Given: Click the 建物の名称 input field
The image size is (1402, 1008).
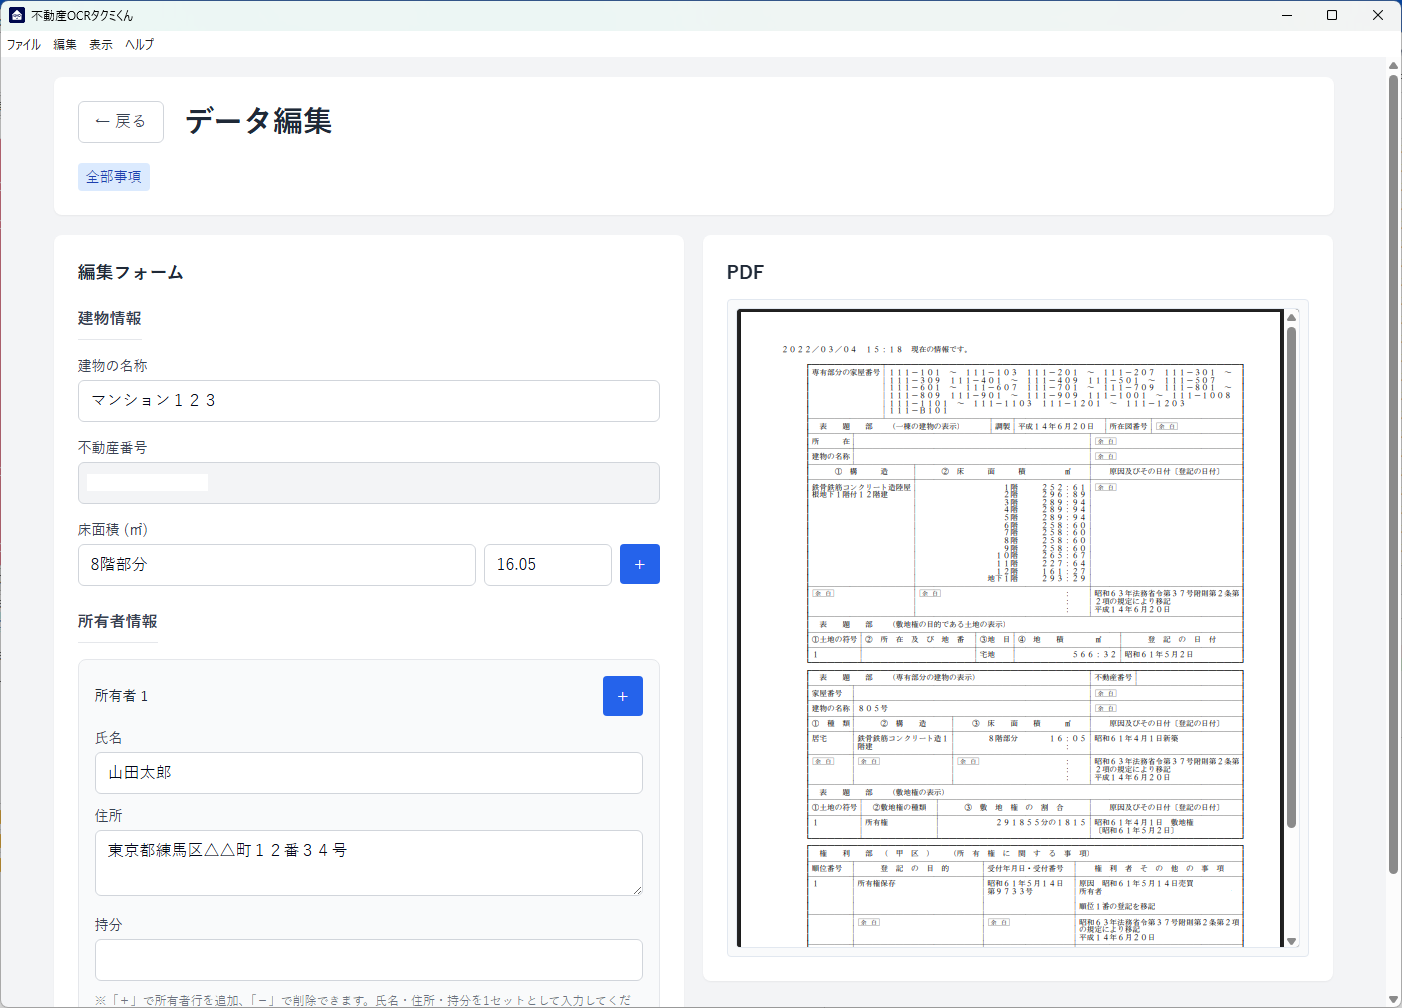Looking at the screenshot, I should (x=368, y=401).
